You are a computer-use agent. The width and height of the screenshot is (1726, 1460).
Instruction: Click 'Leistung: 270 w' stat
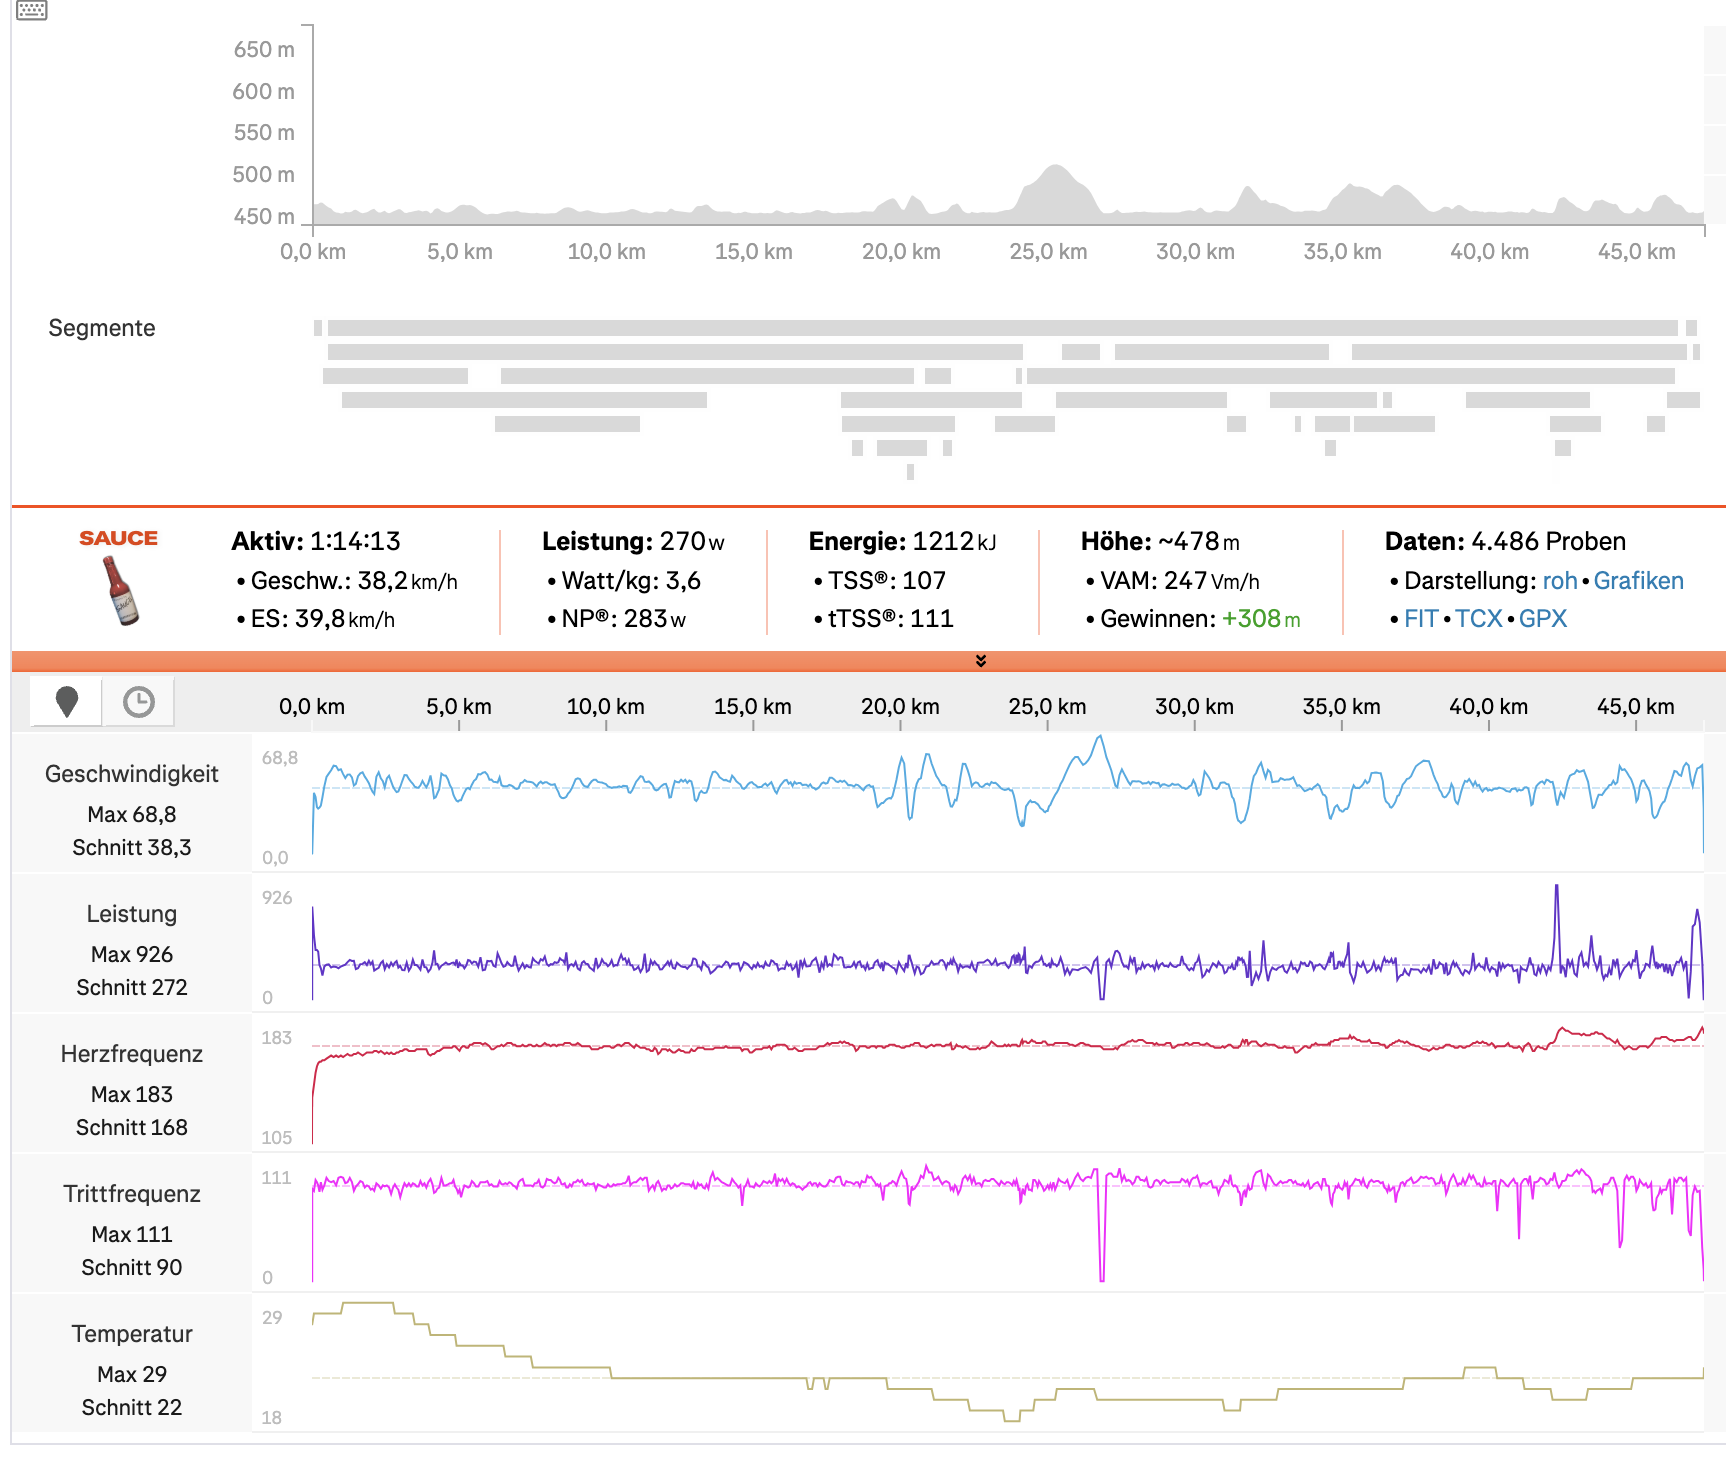[633, 541]
